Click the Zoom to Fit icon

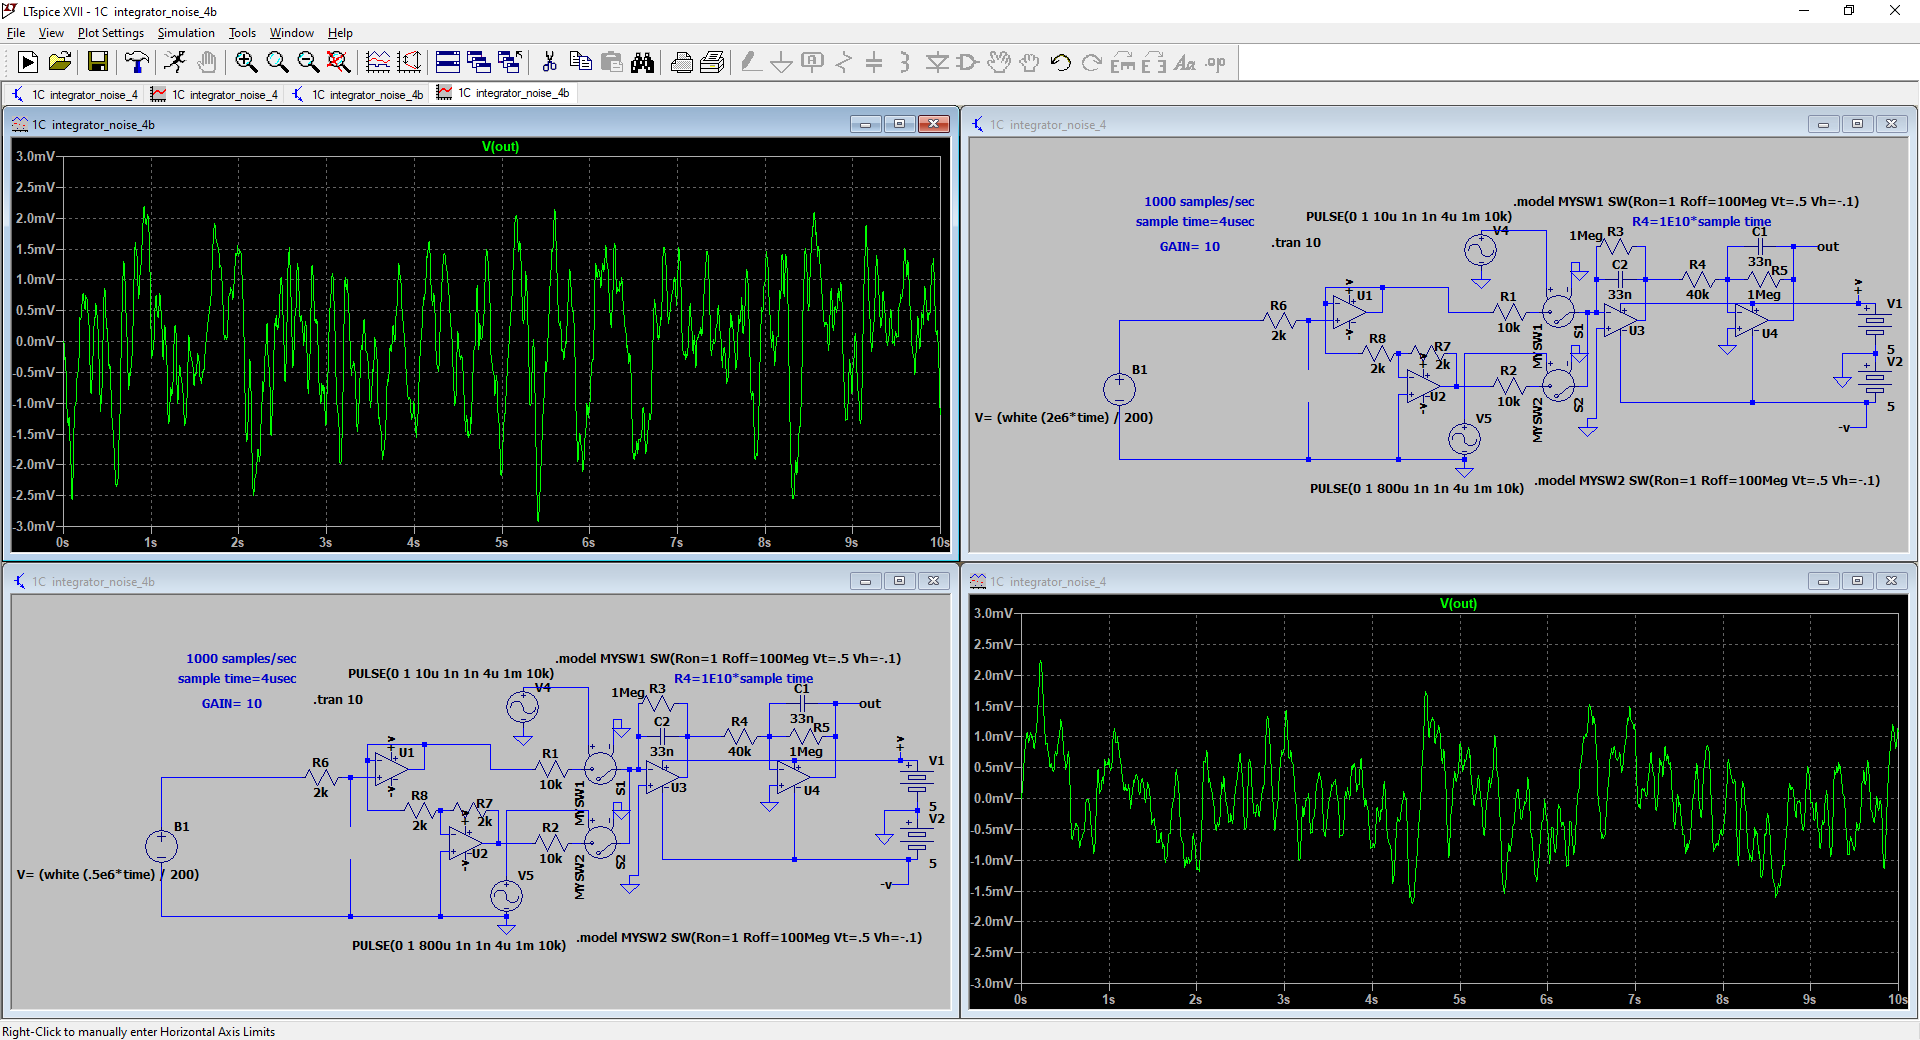[x=339, y=63]
